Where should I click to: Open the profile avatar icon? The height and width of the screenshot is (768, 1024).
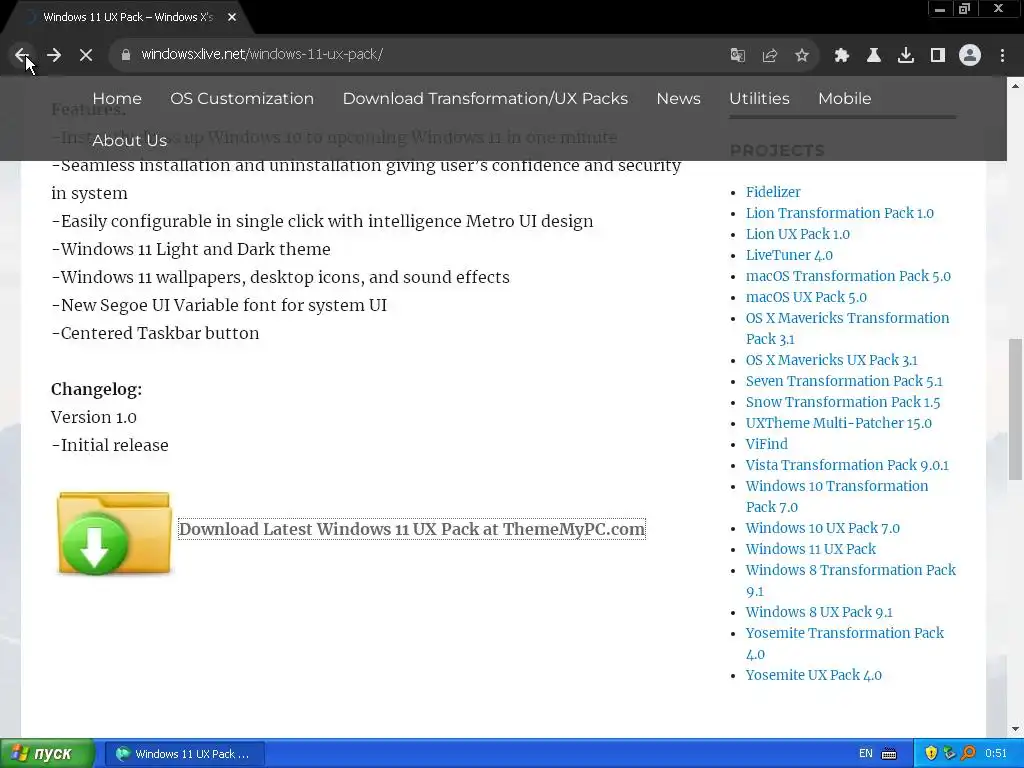pyautogui.click(x=970, y=55)
